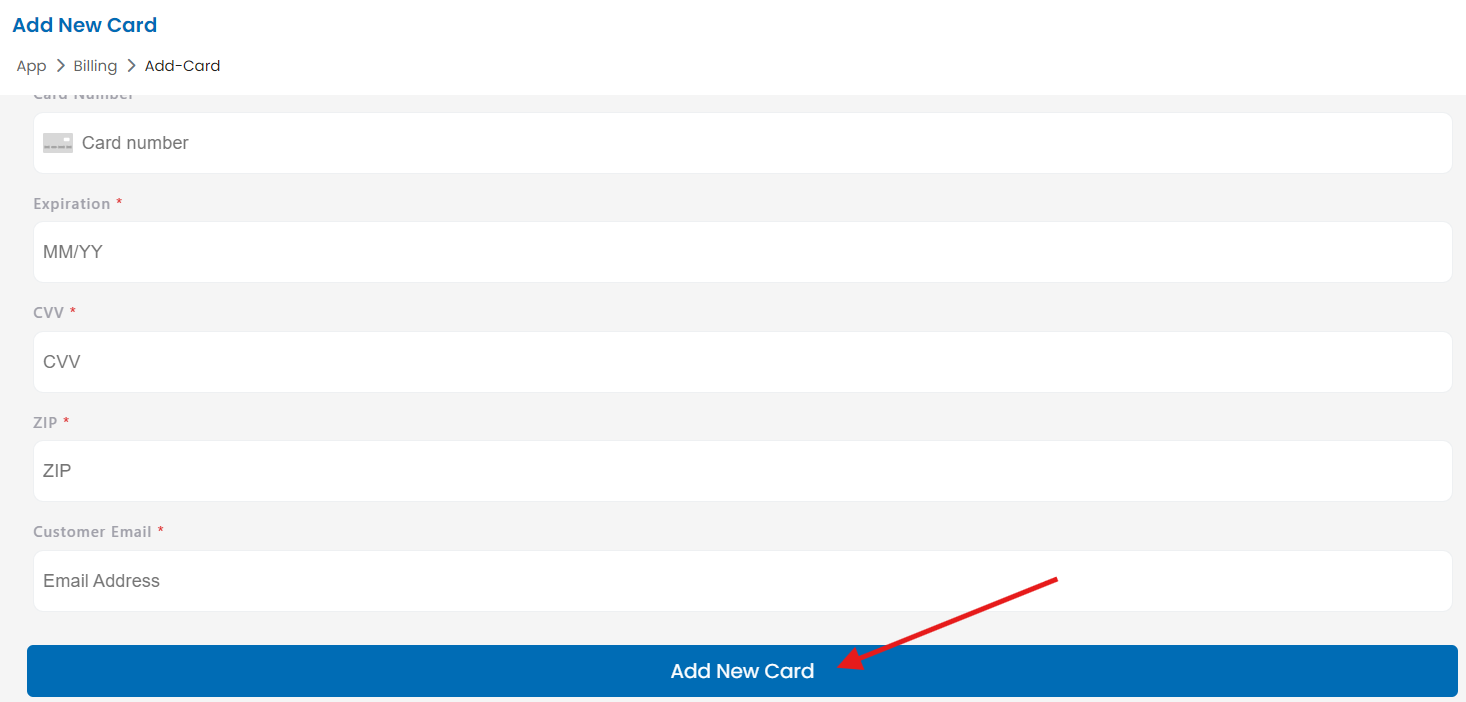Viewport: 1466px width, 702px height.
Task: Click the ZIP field label
Action: (45, 423)
